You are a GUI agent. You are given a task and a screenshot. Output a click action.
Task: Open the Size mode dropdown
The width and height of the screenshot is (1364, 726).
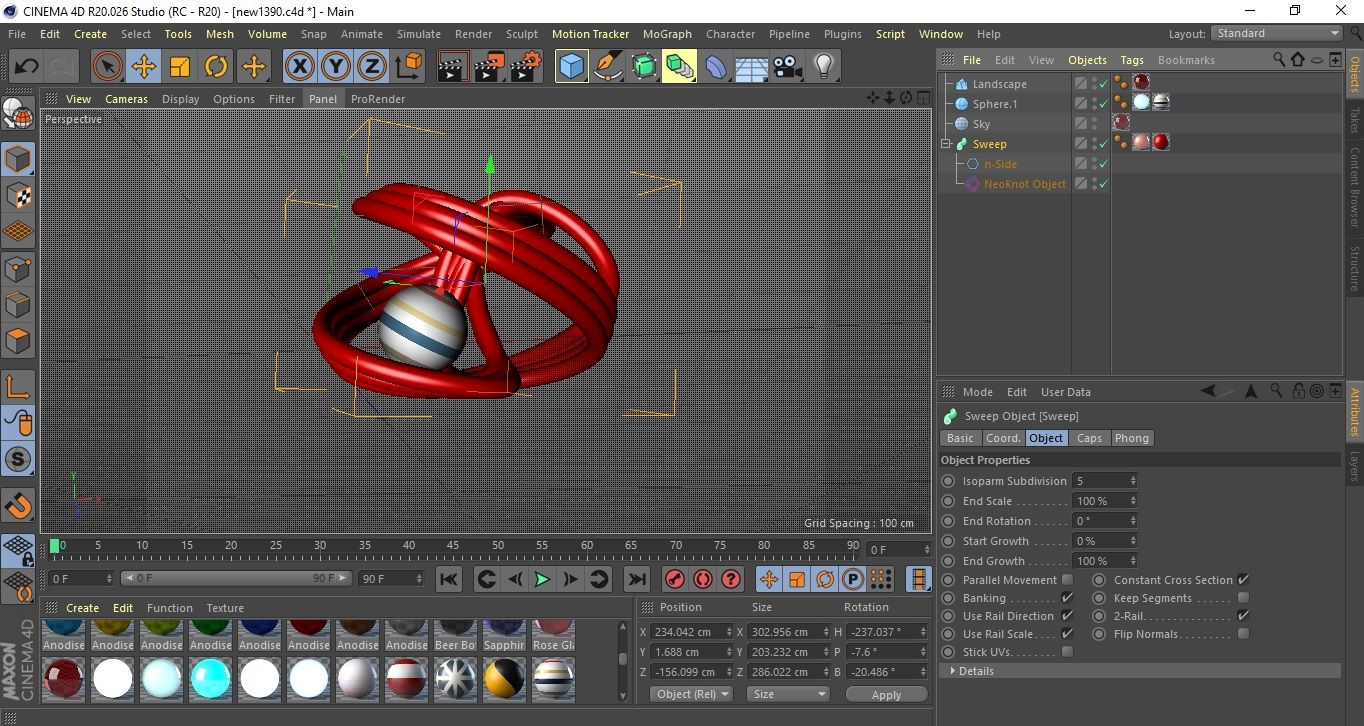789,694
